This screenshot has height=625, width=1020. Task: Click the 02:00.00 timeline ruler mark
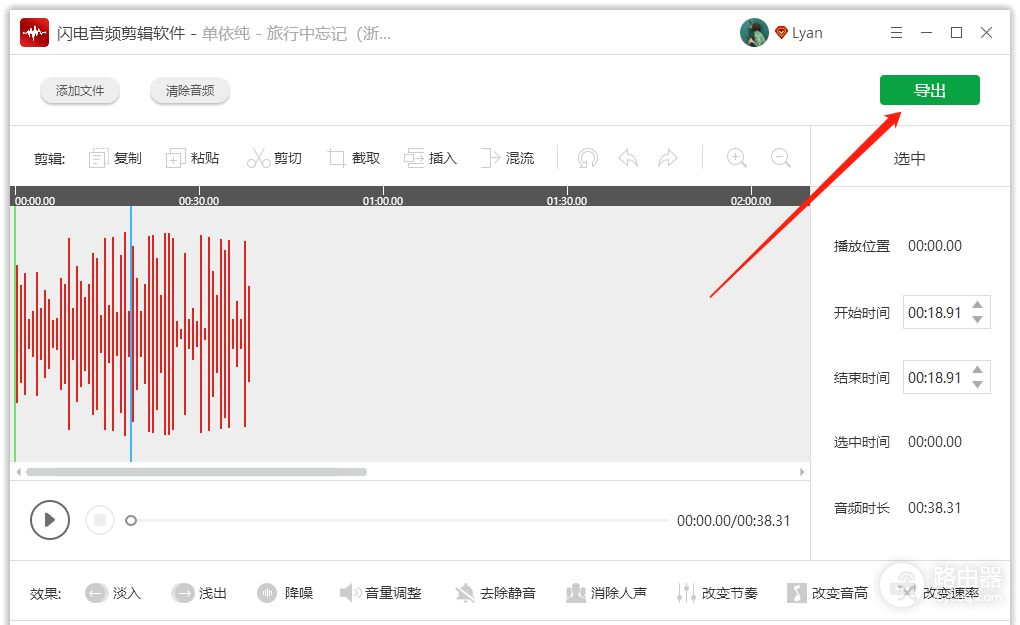click(x=751, y=201)
